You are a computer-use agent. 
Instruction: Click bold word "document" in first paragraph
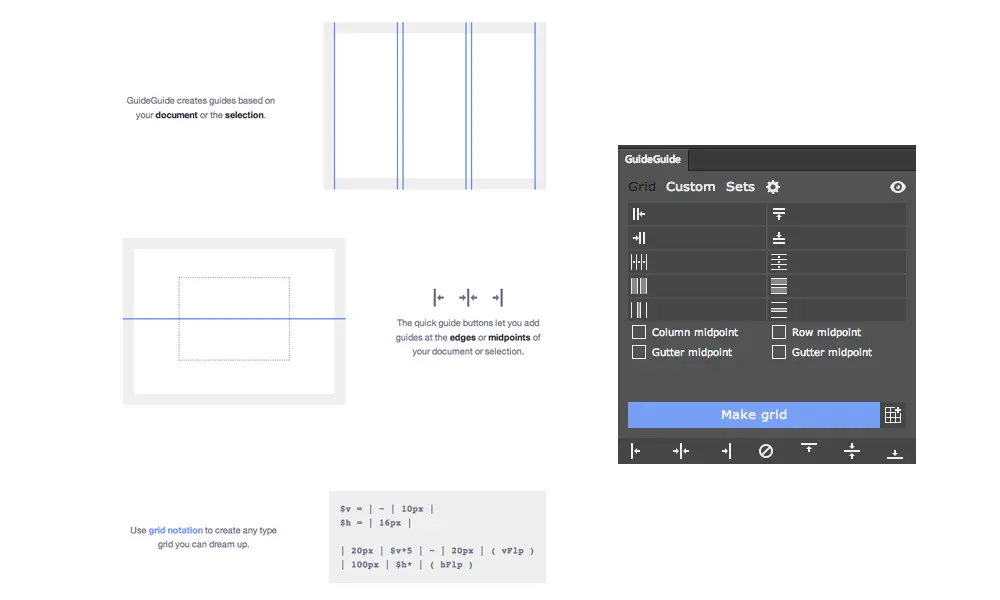pos(177,115)
